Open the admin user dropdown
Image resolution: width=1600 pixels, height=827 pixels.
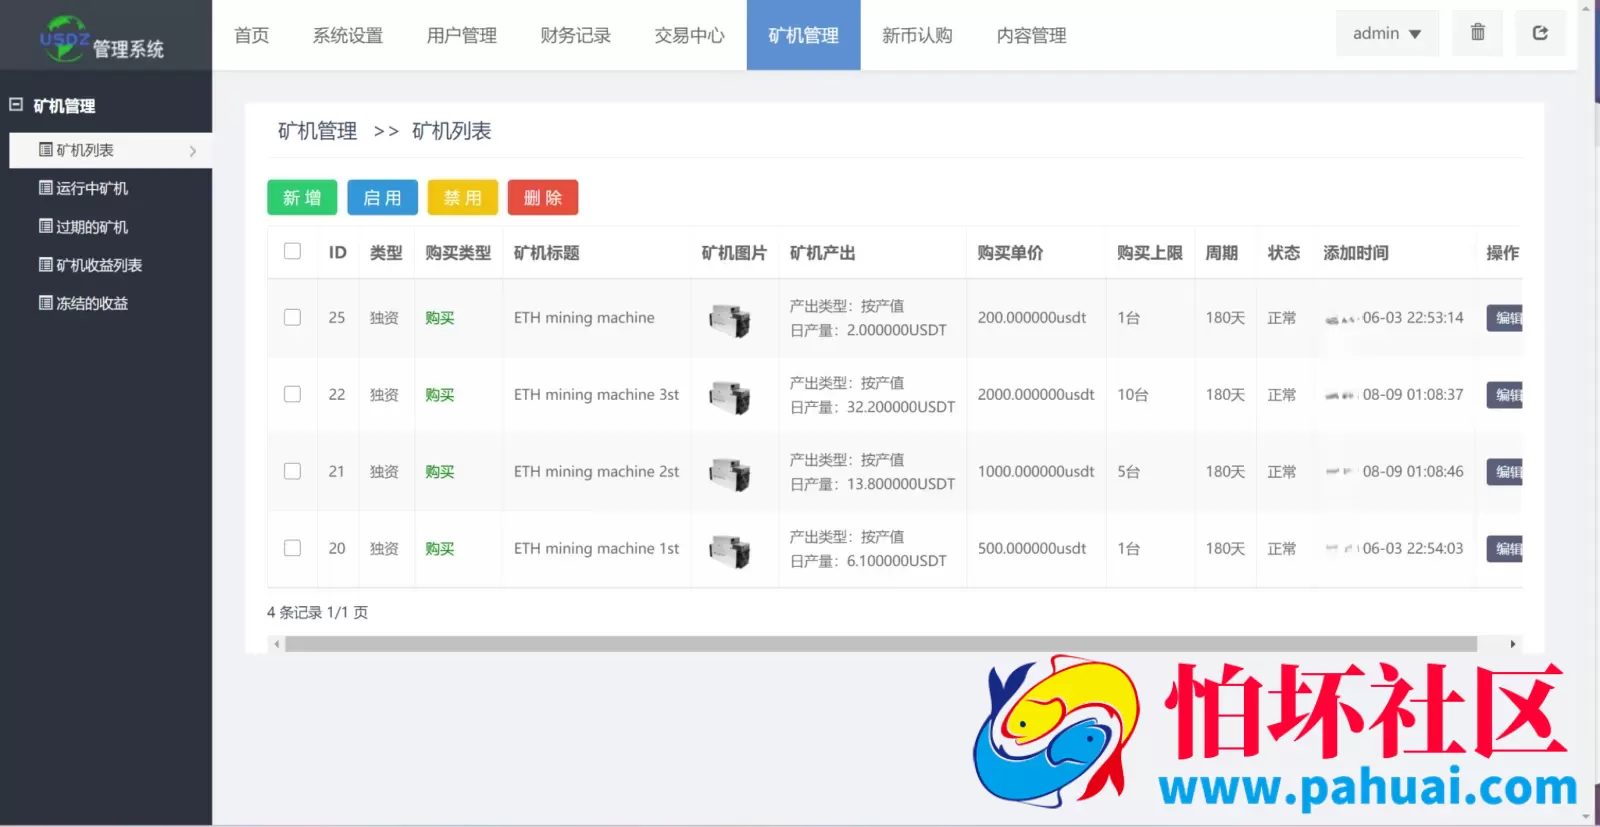pos(1386,34)
